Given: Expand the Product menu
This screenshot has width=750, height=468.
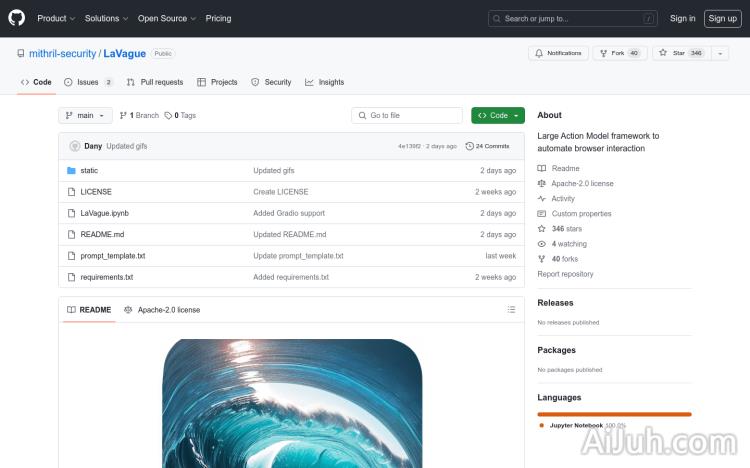Looking at the screenshot, I should click(x=55, y=18).
